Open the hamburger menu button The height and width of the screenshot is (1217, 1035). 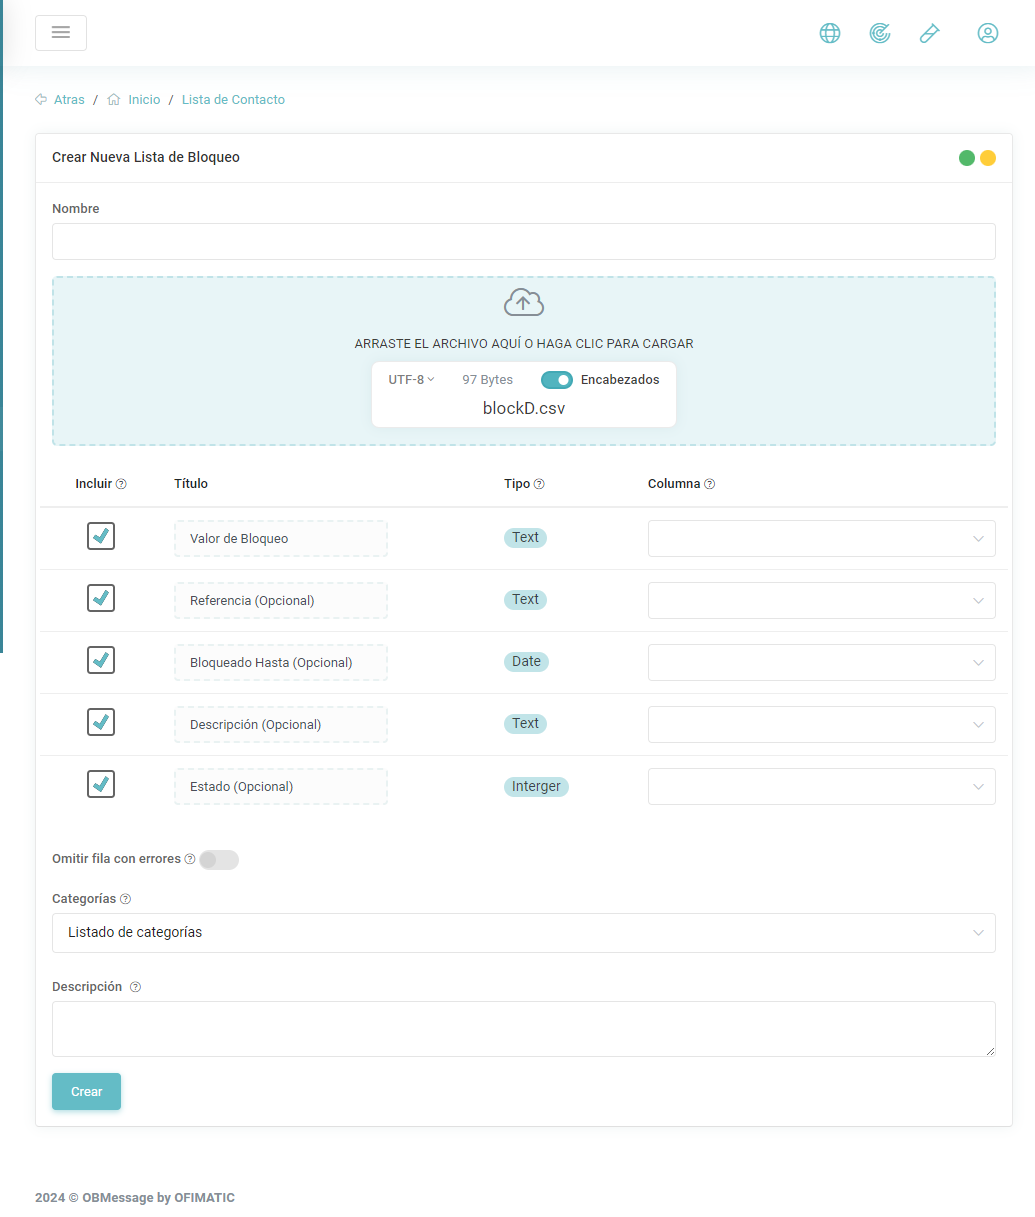(61, 33)
